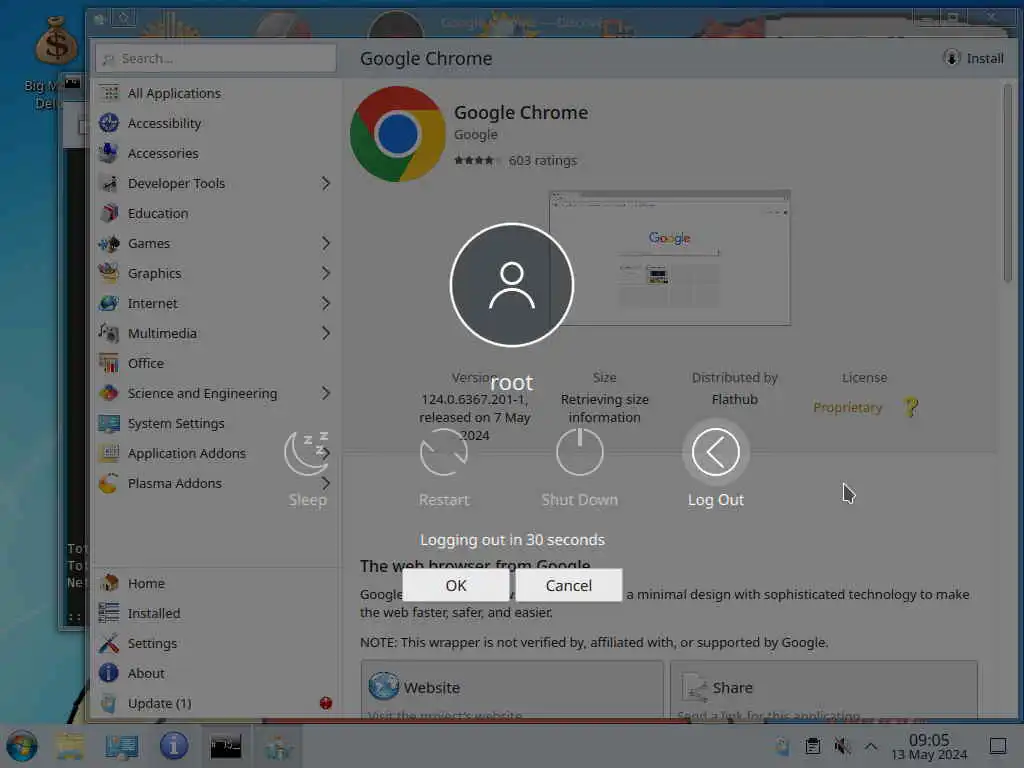Click the license question mark icon
Screen dimensions: 1024x768
click(x=911, y=408)
